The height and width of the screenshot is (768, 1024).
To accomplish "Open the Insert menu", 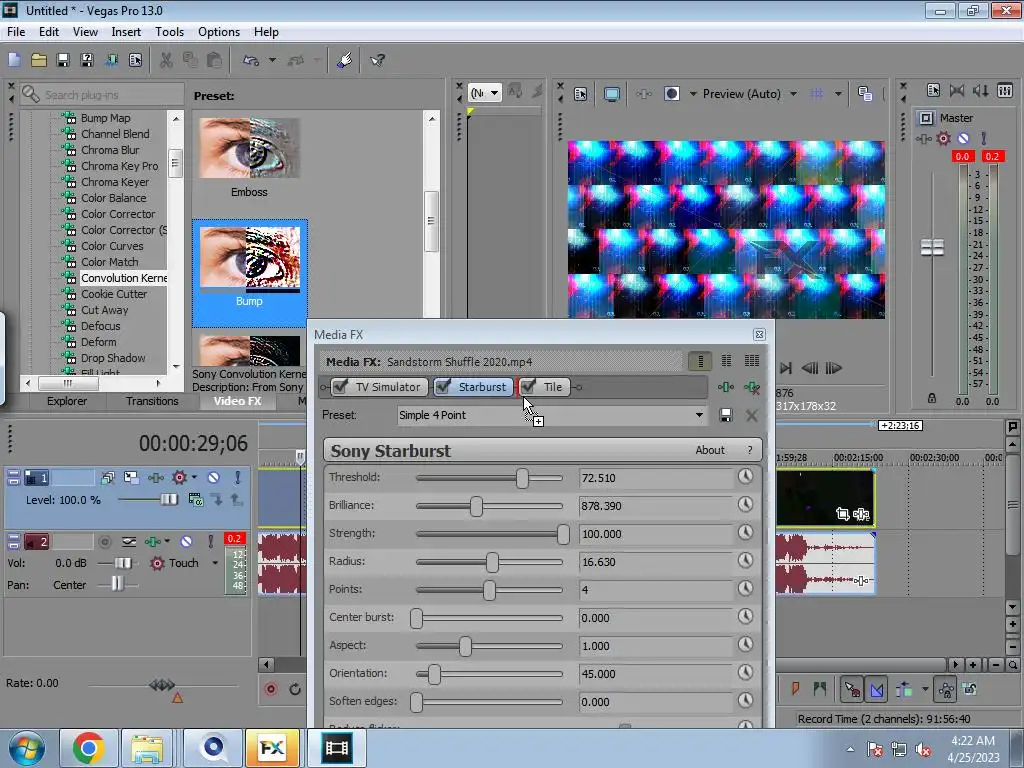I will [126, 32].
